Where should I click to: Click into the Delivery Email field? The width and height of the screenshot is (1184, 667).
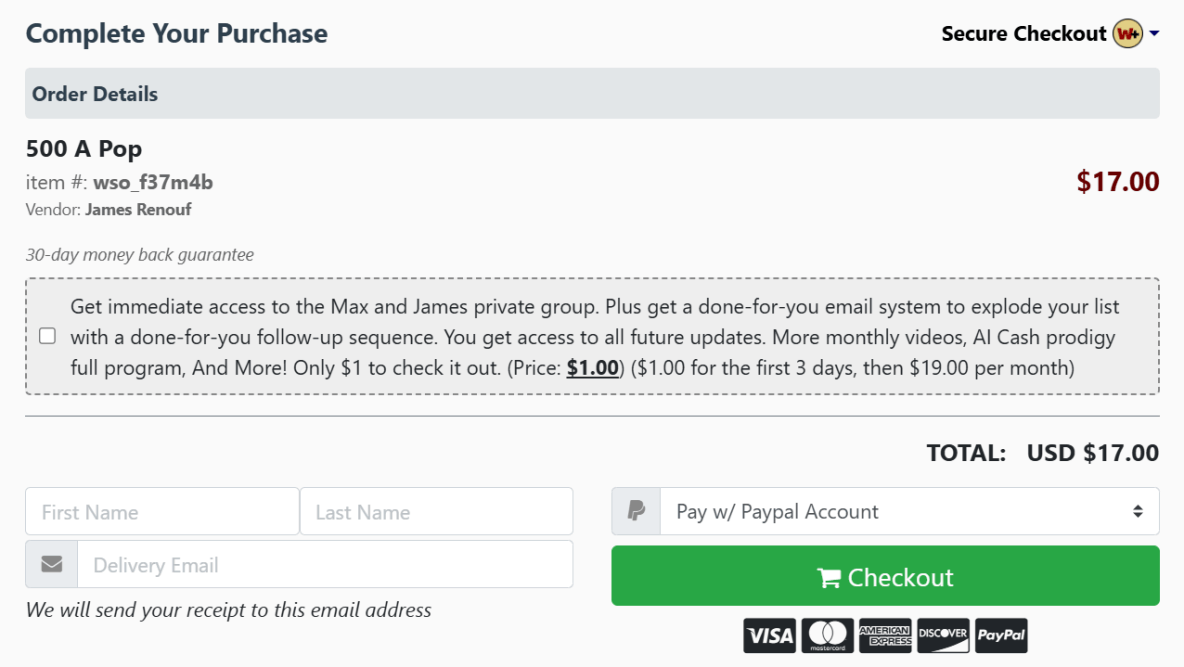tap(325, 565)
